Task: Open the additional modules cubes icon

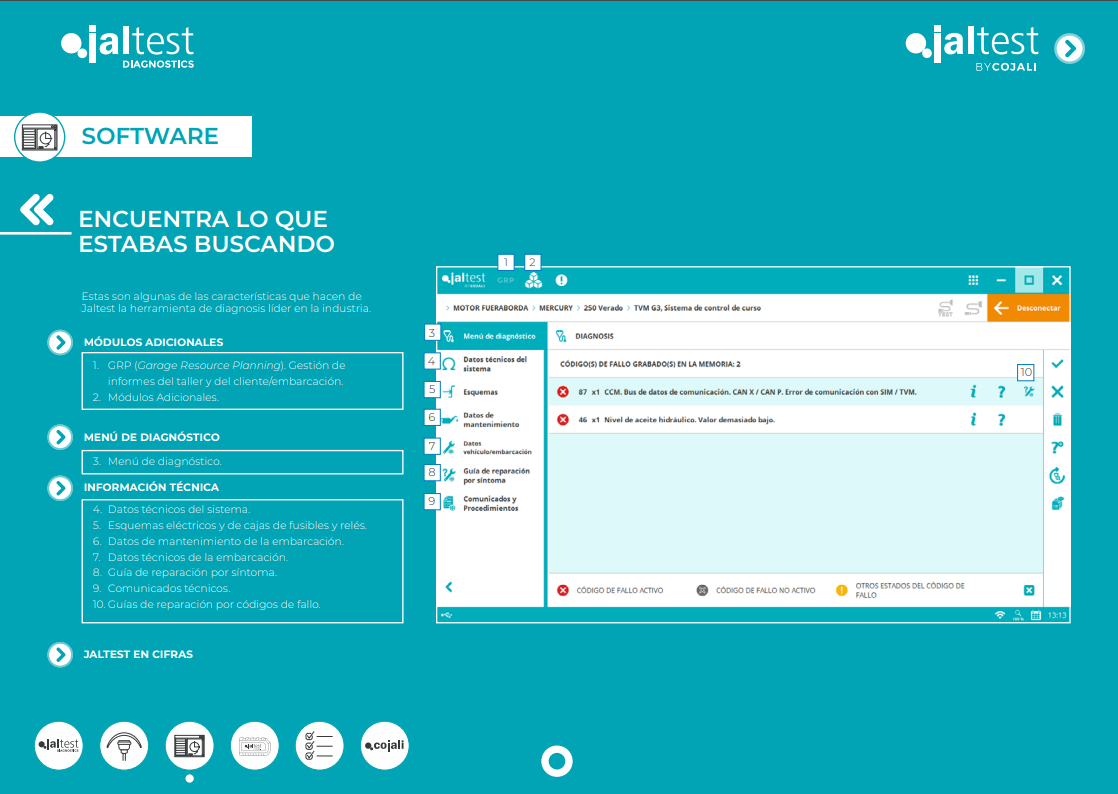Action: pos(533,281)
